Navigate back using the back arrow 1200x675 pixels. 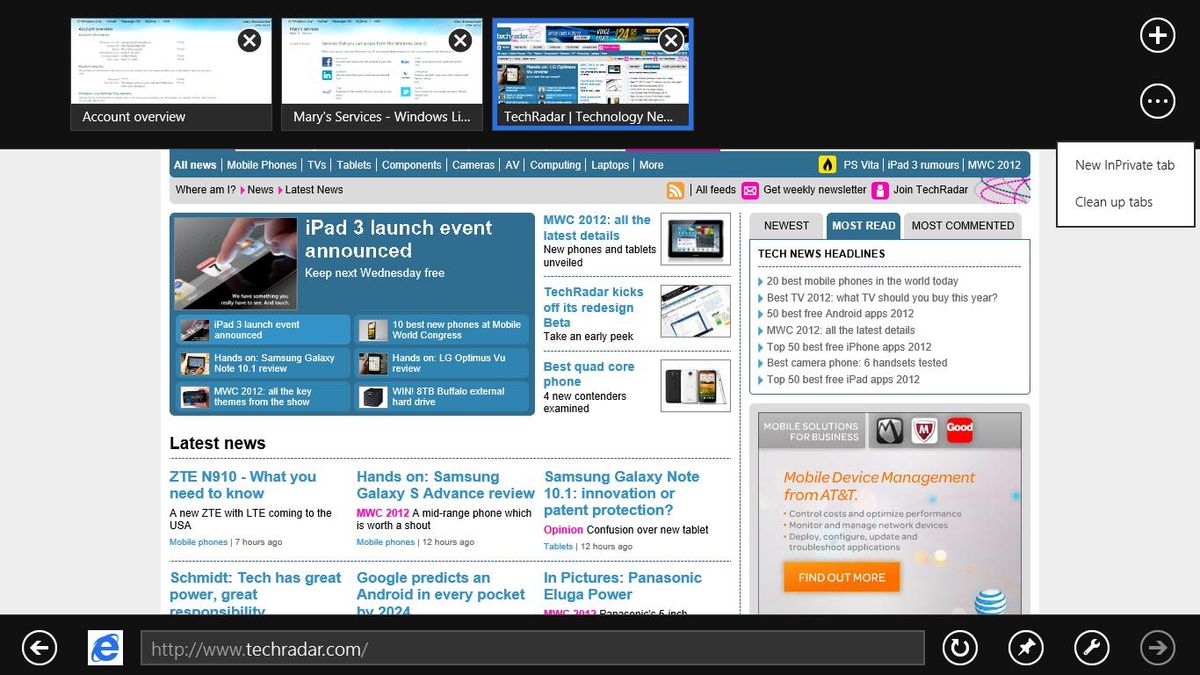[39, 648]
